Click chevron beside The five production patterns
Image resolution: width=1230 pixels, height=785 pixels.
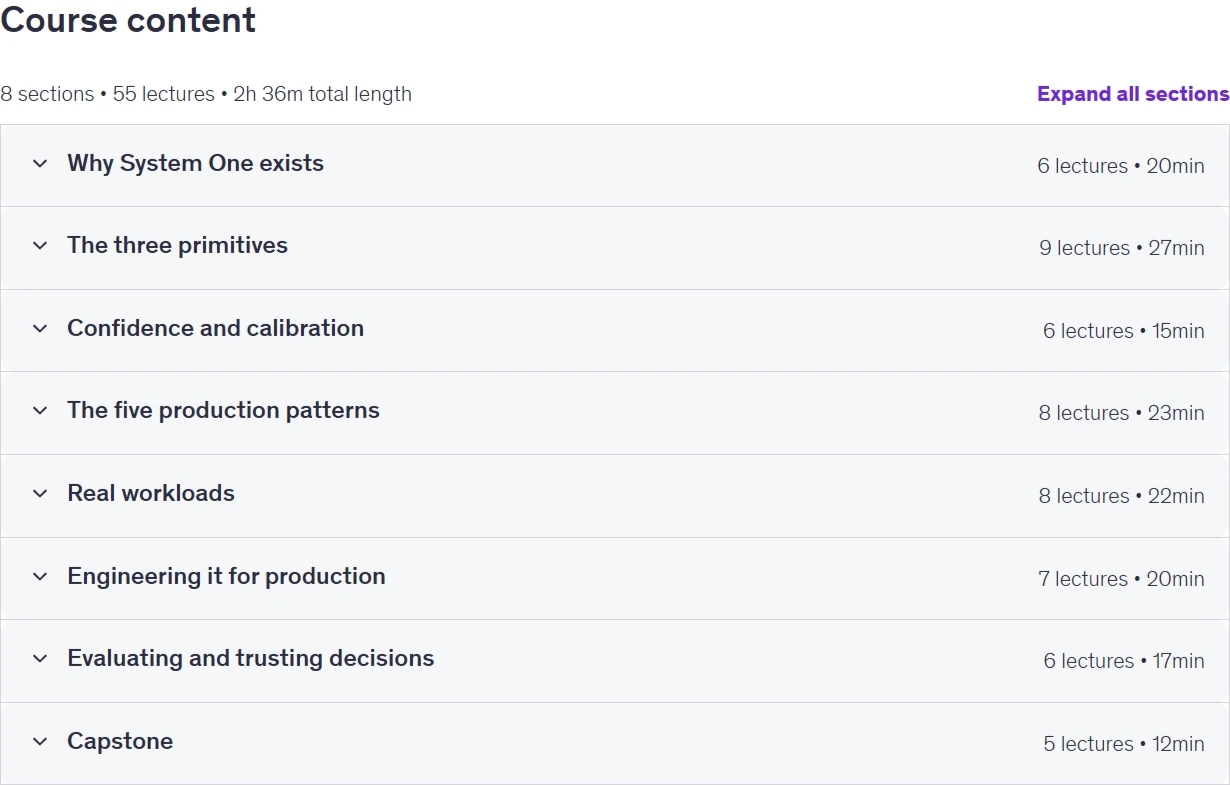[x=40, y=410]
